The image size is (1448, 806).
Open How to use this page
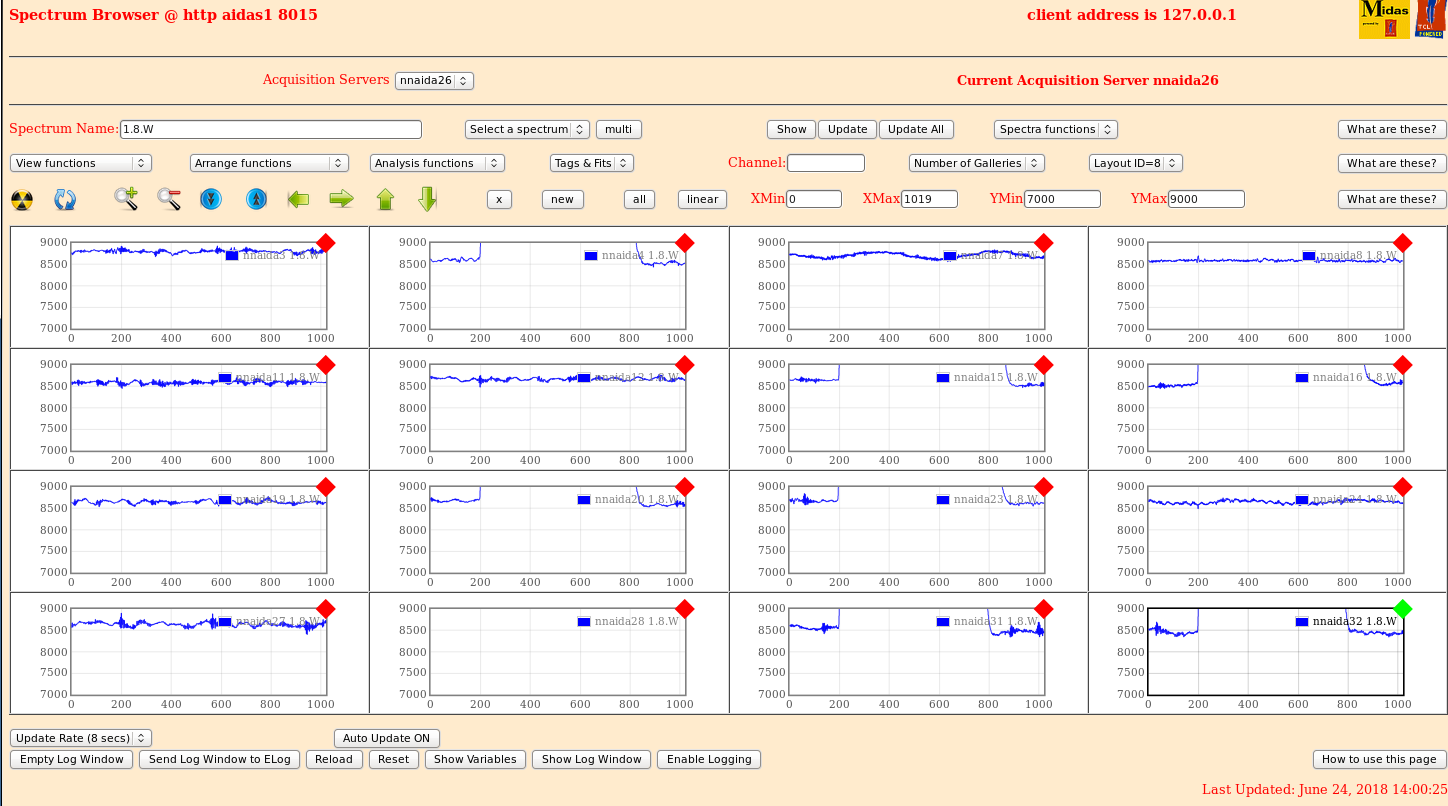[1379, 759]
